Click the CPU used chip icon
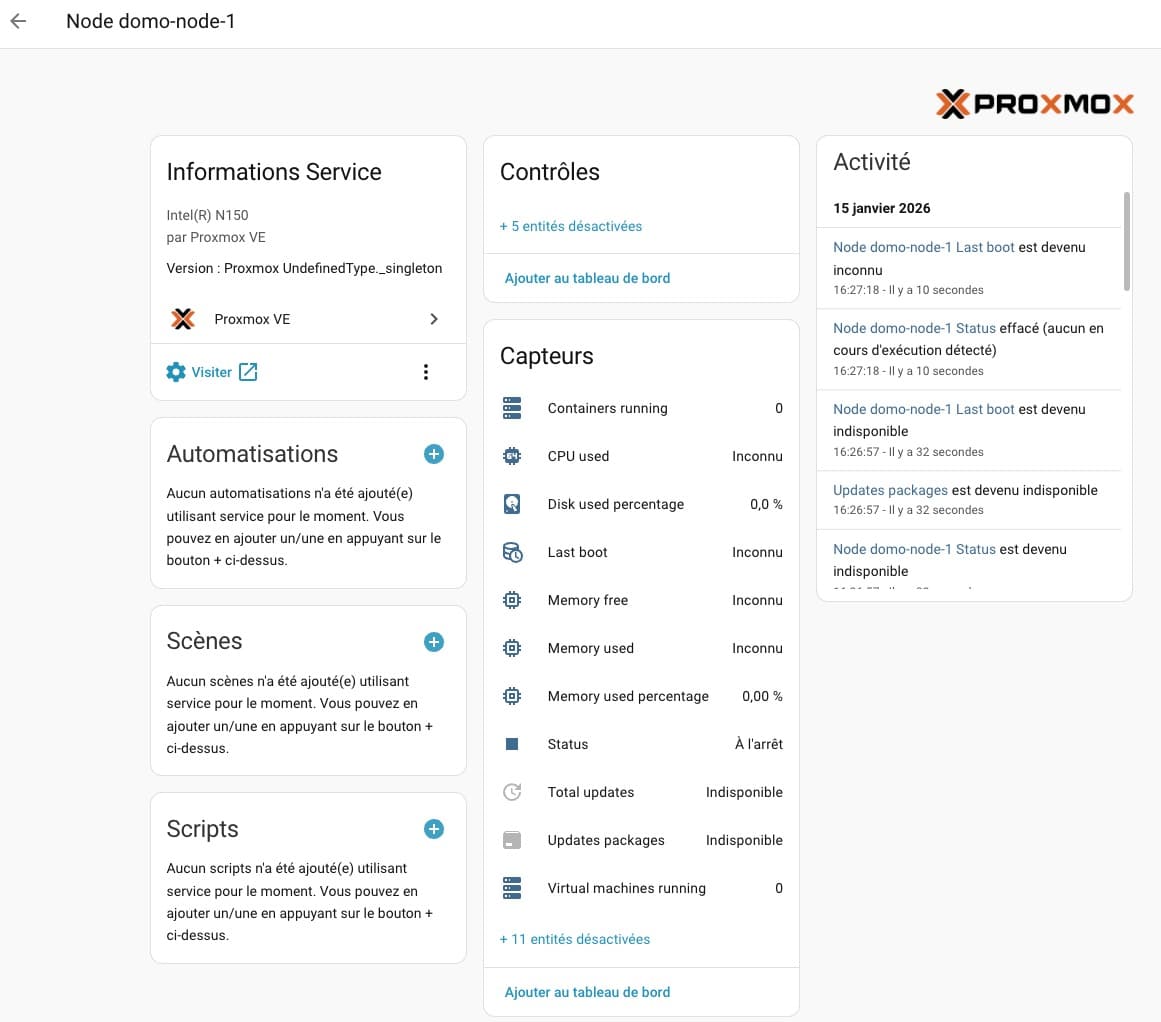1161x1022 pixels. pyautogui.click(x=512, y=456)
